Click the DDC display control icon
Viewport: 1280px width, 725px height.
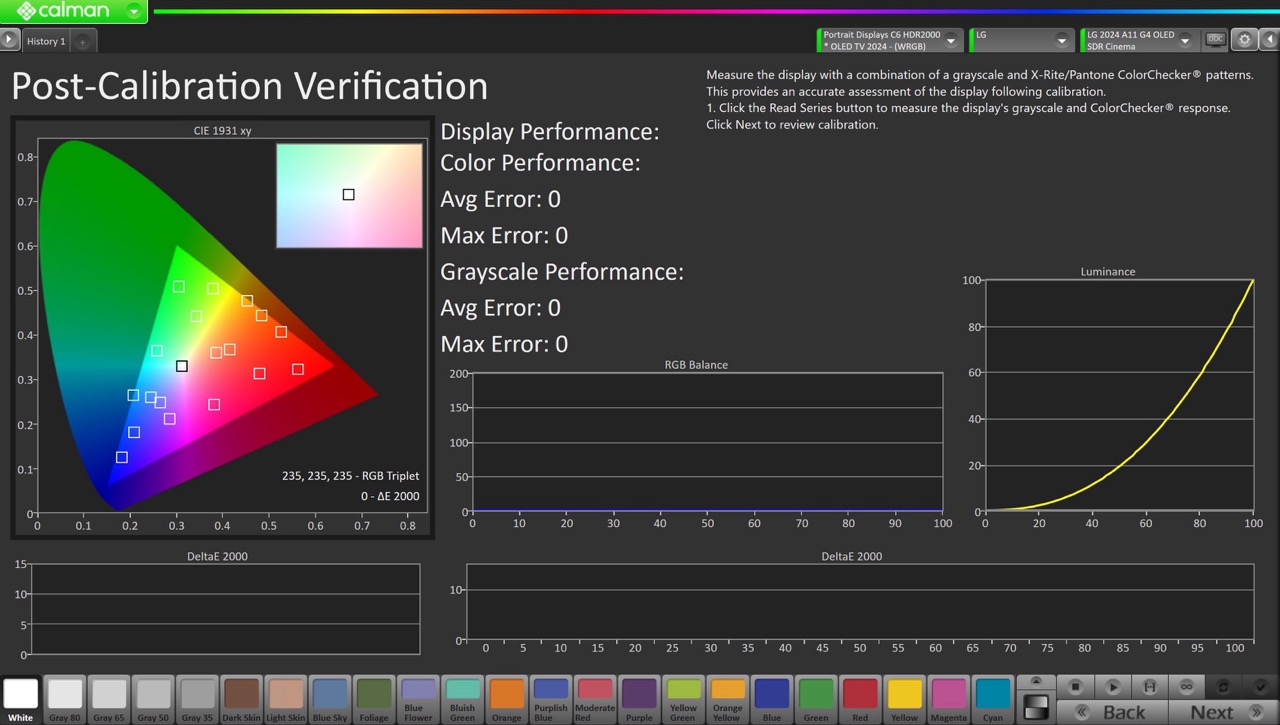coord(1215,40)
